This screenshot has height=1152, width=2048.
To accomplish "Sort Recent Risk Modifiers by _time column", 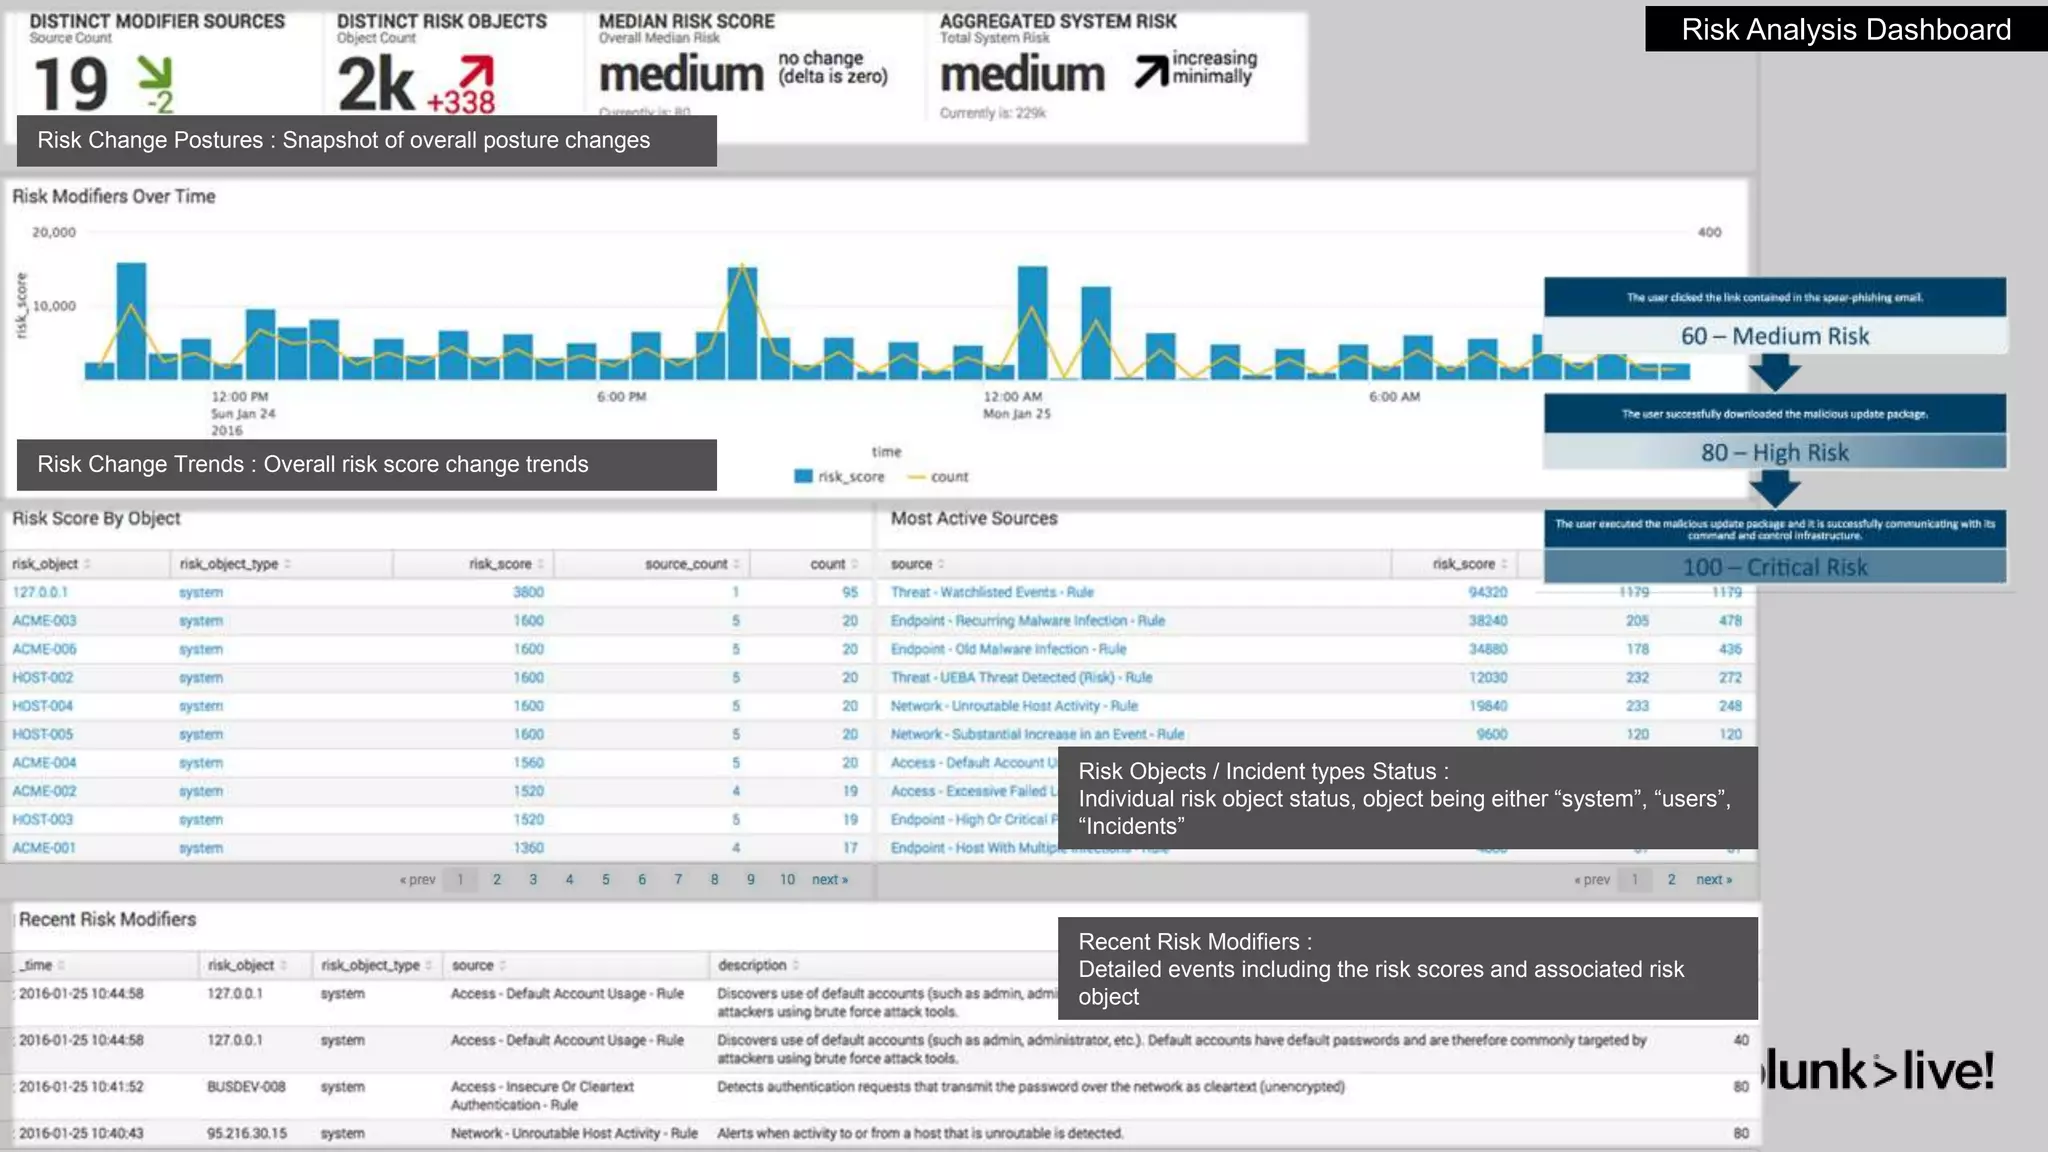I will click(42, 965).
